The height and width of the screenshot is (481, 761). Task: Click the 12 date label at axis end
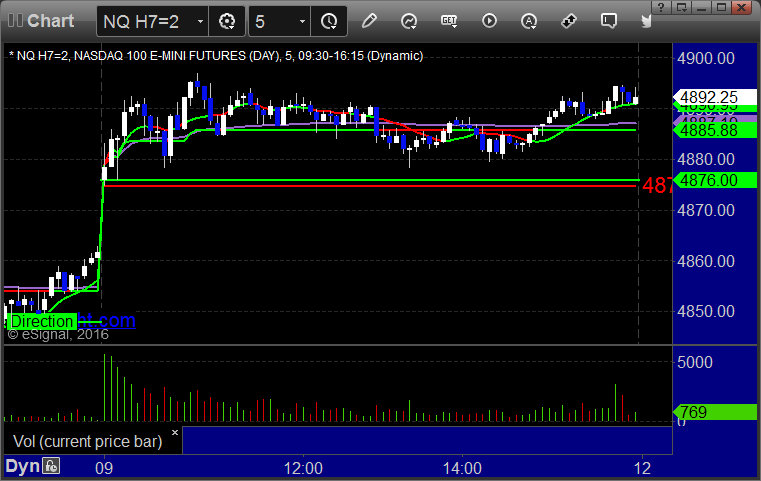(642, 469)
